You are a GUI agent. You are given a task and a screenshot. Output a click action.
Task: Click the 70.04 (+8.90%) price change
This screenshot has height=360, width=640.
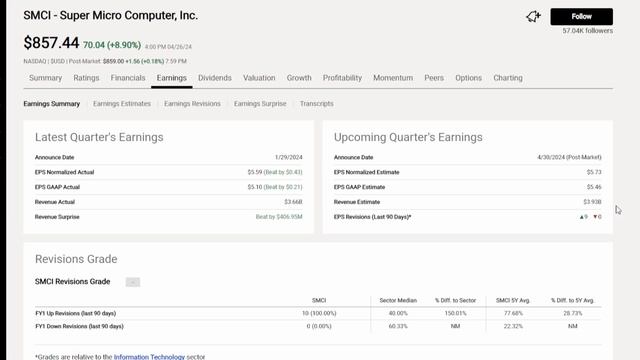pyautogui.click(x=112, y=45)
